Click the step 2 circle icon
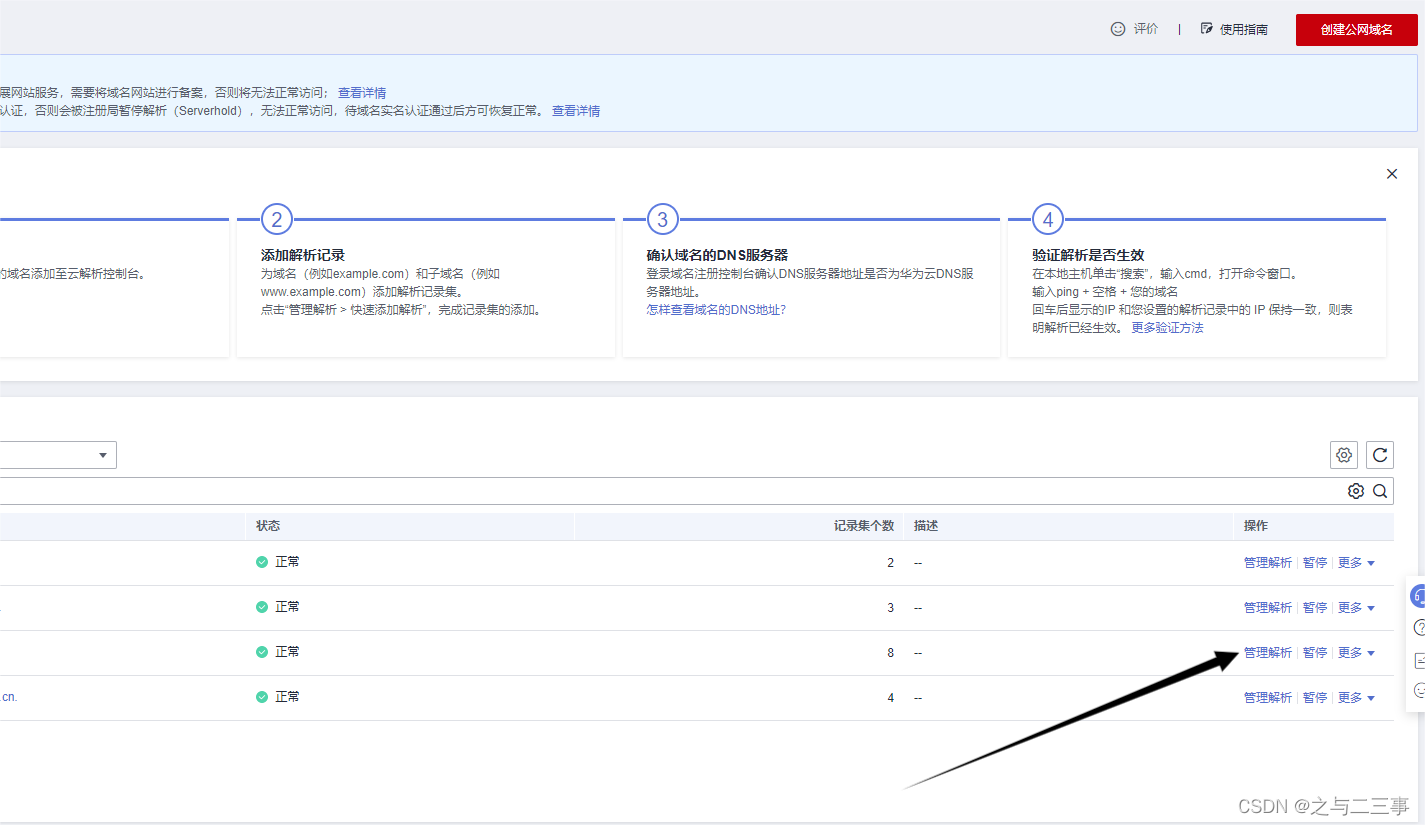 tap(277, 219)
